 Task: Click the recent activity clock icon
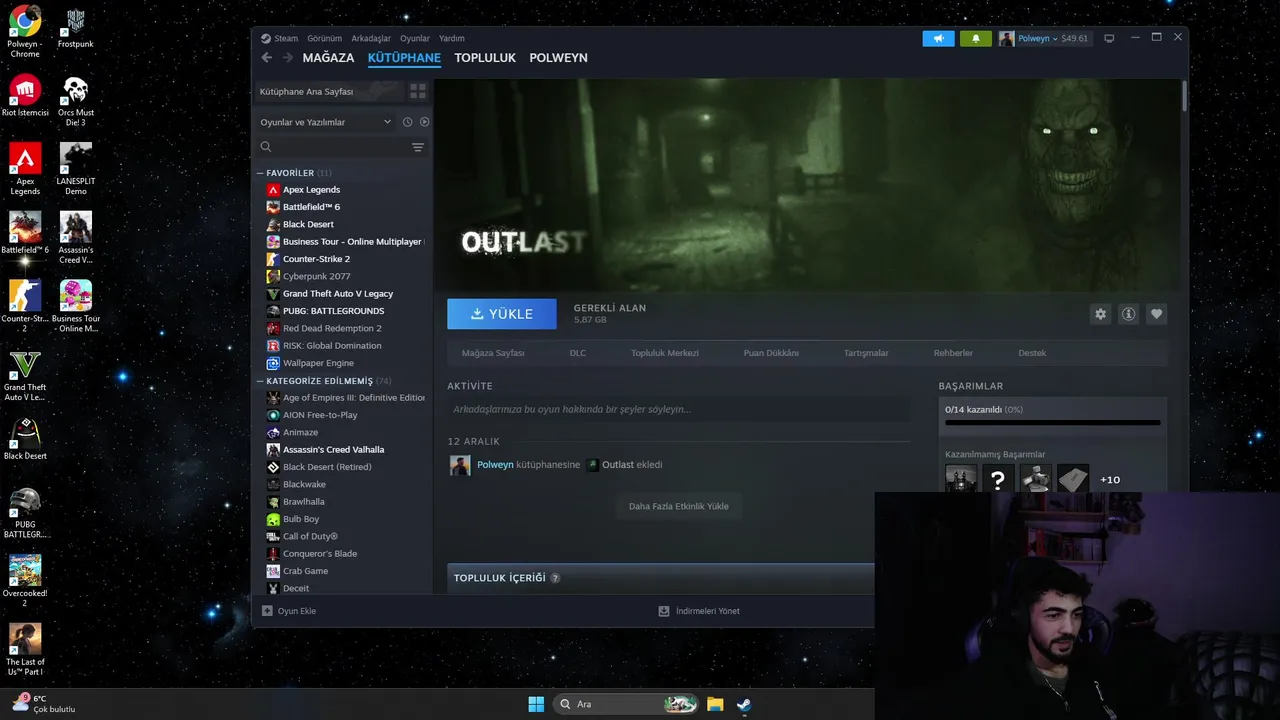tap(407, 122)
